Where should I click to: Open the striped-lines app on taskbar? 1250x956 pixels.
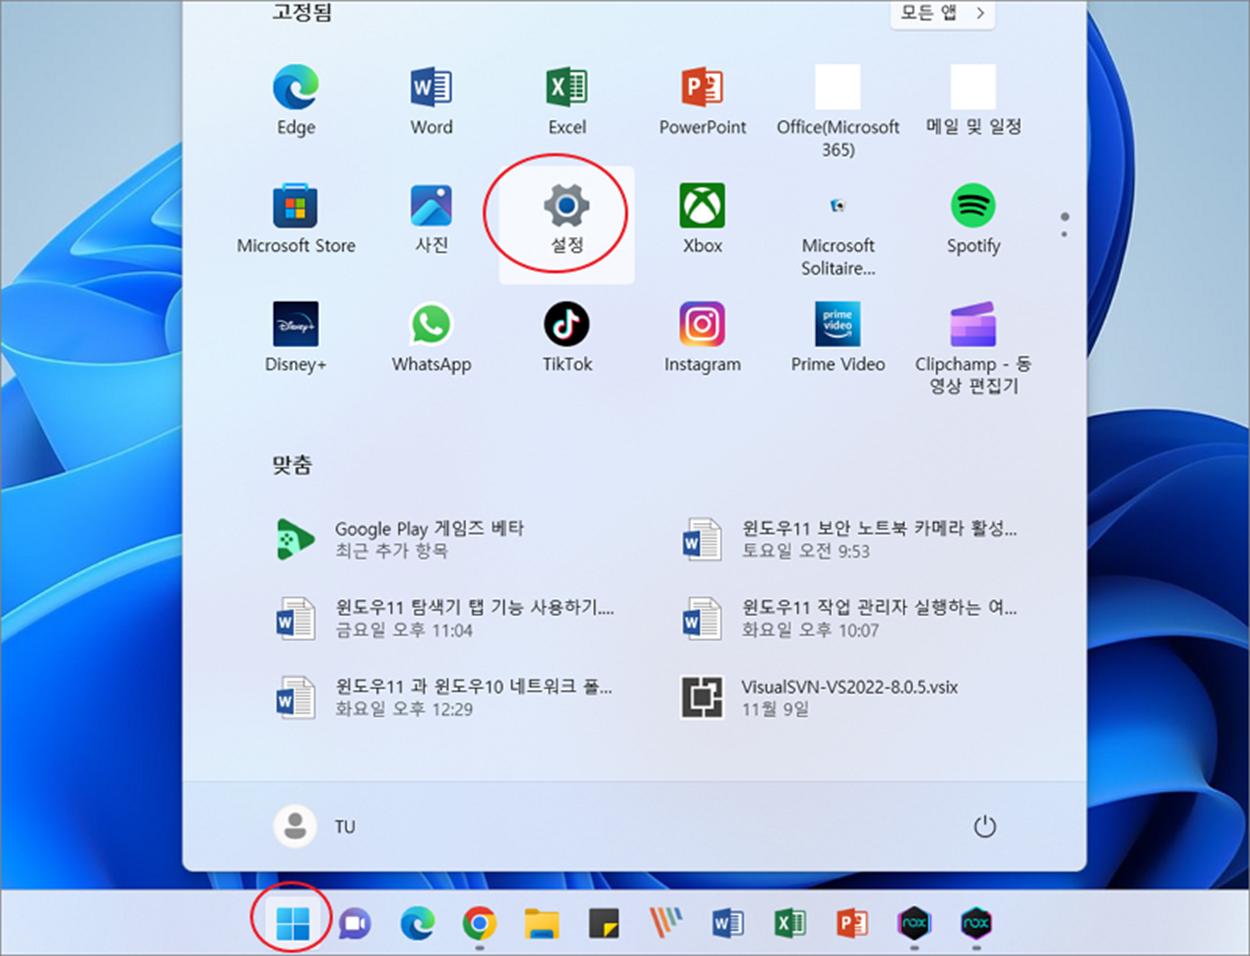(665, 923)
